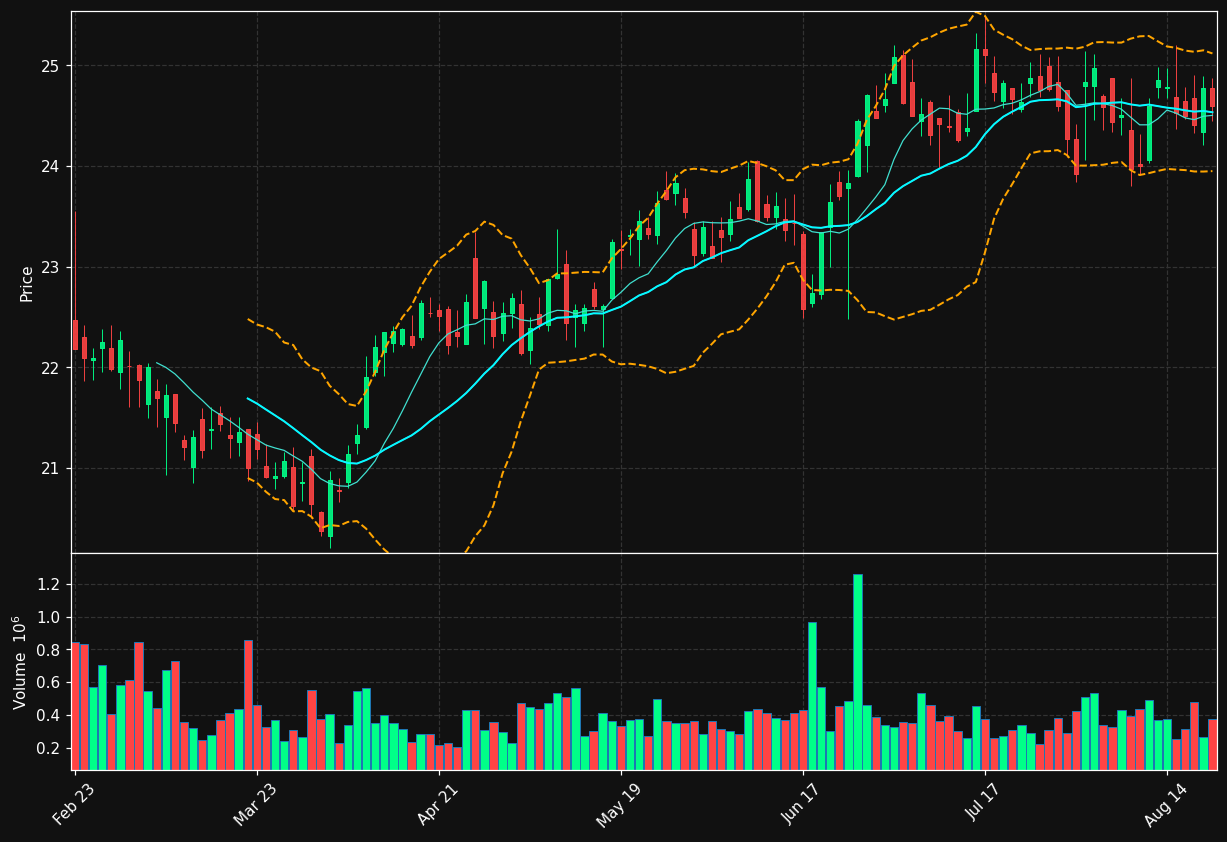Viewport: 1227px width, 842px height.
Task: Click the tallest green volume bar above 1.2
Action: coord(857,672)
